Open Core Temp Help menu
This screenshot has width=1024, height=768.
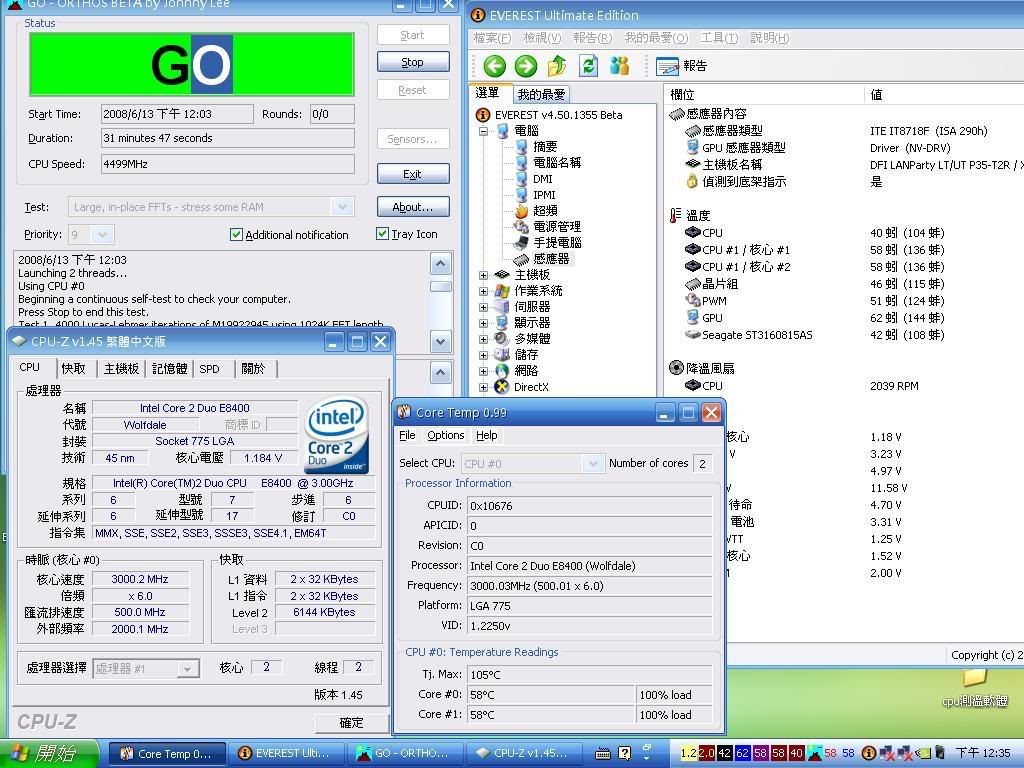point(486,436)
